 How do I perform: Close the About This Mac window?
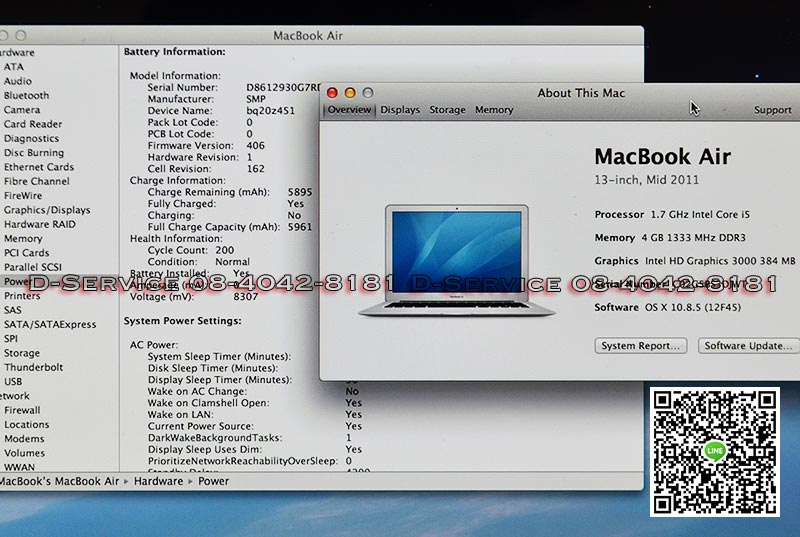tap(332, 93)
